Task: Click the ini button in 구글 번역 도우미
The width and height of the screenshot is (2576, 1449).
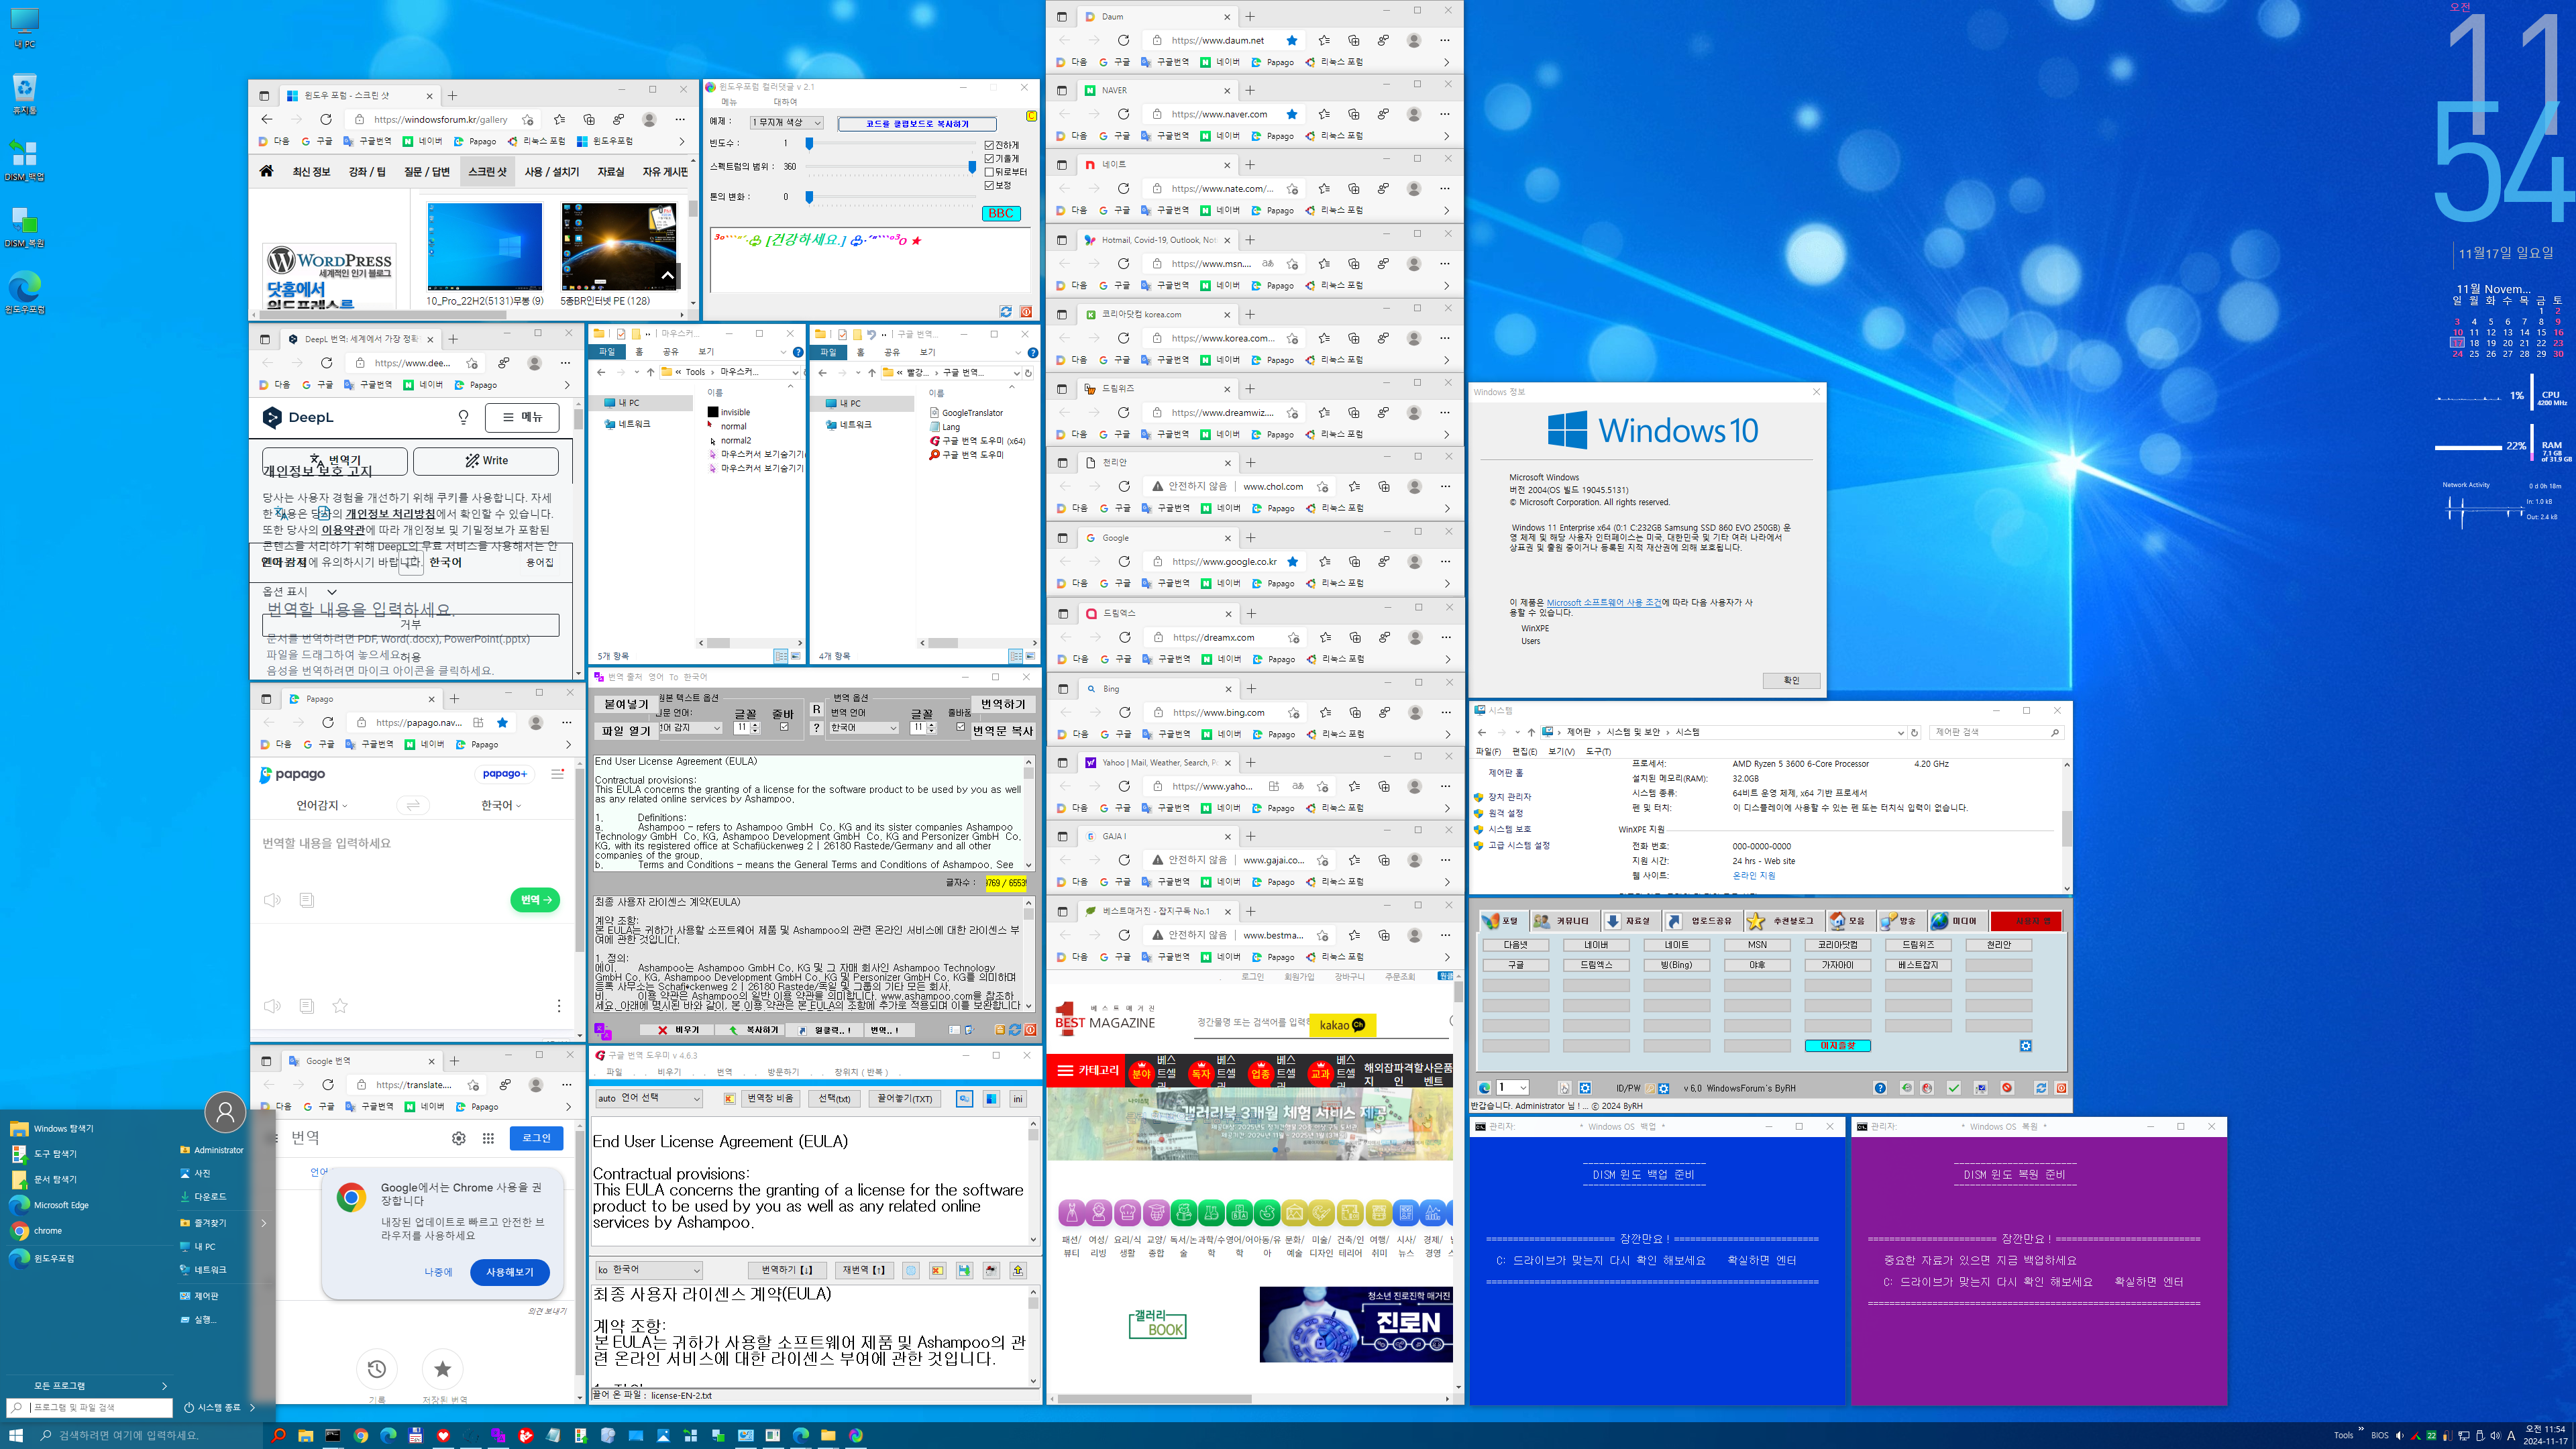Action: (x=1018, y=1099)
